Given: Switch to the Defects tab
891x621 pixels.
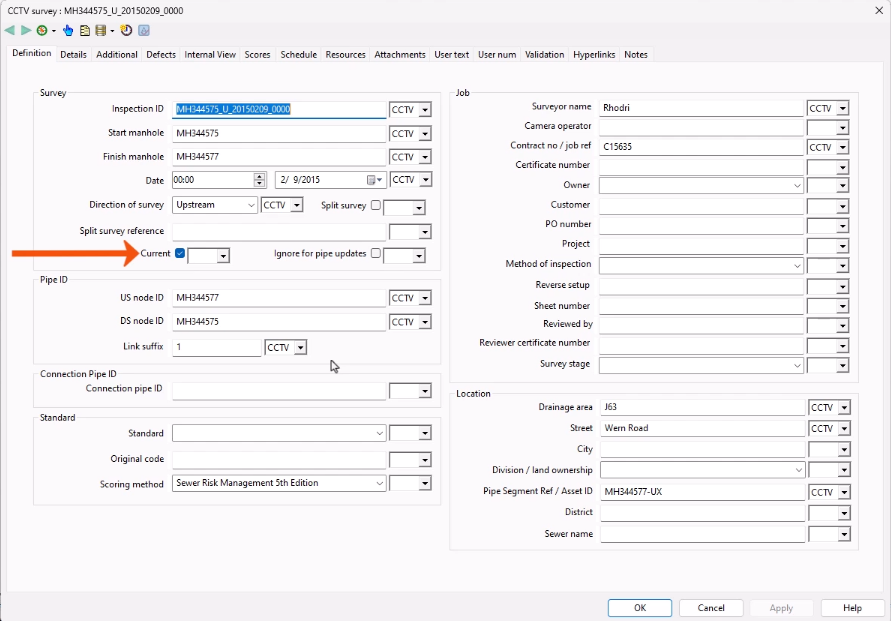Looking at the screenshot, I should point(161,54).
